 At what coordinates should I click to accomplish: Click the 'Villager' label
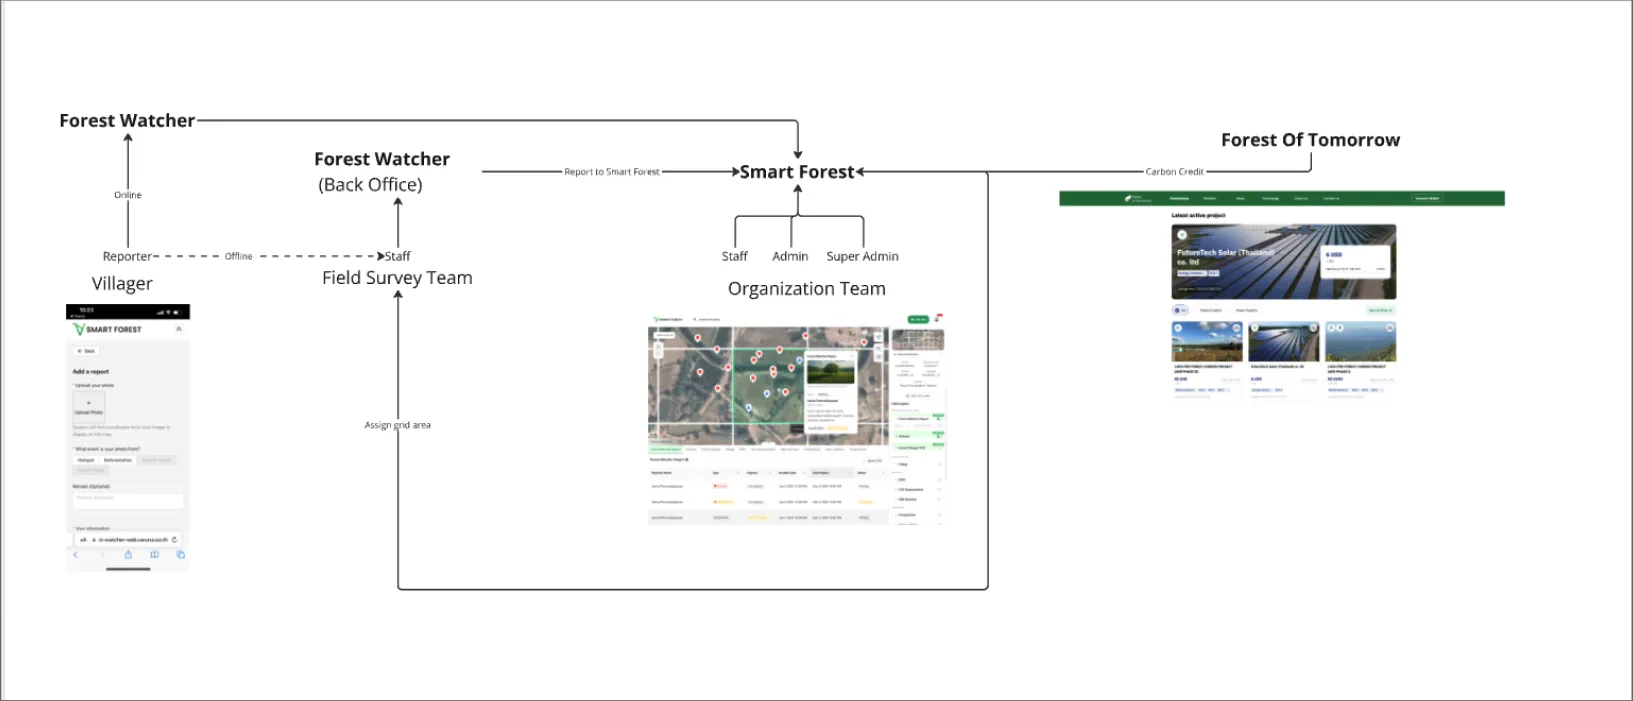pyautogui.click(x=122, y=284)
